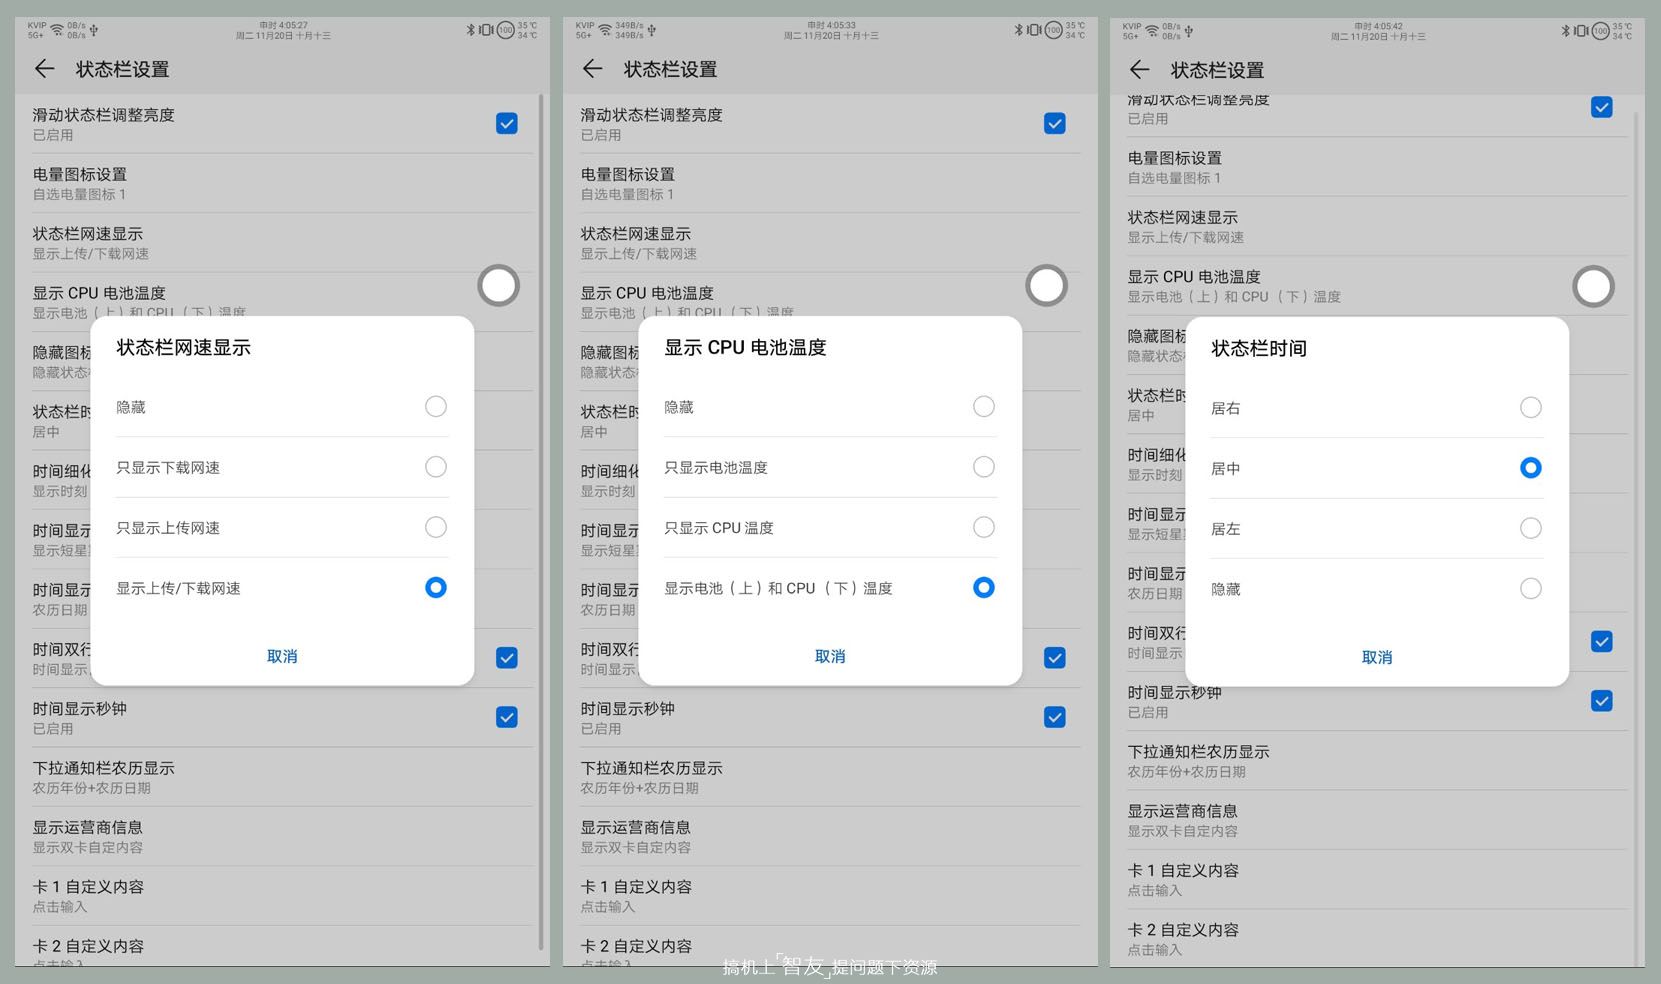Open 下拉通知栏农历显示 below 状态栏时间 dialog
Screen dimensions: 1661x984
pyautogui.click(x=1377, y=761)
